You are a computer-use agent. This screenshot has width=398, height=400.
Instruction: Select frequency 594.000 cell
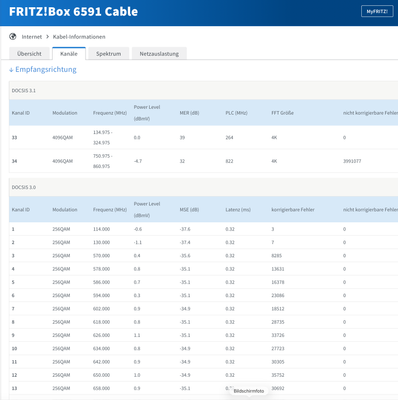101,295
